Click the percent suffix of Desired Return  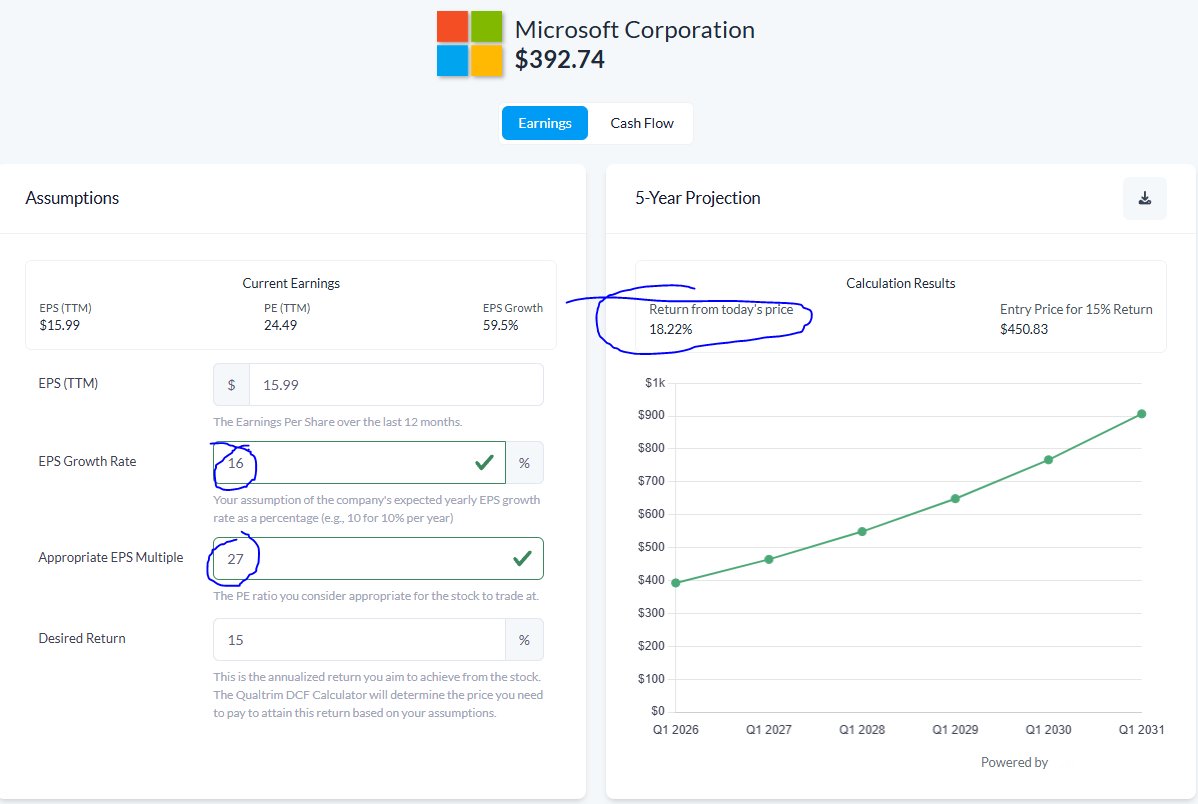tap(524, 640)
